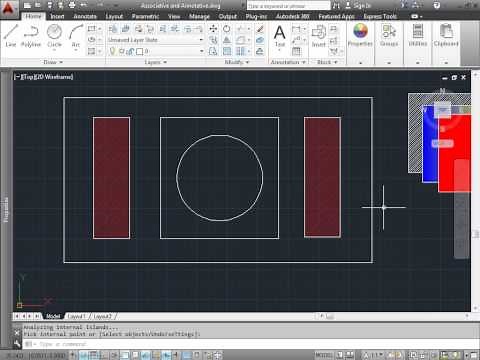Image resolution: width=480 pixels, height=360 pixels.
Task: Click the left red hatched rectangle
Action: tap(111, 178)
